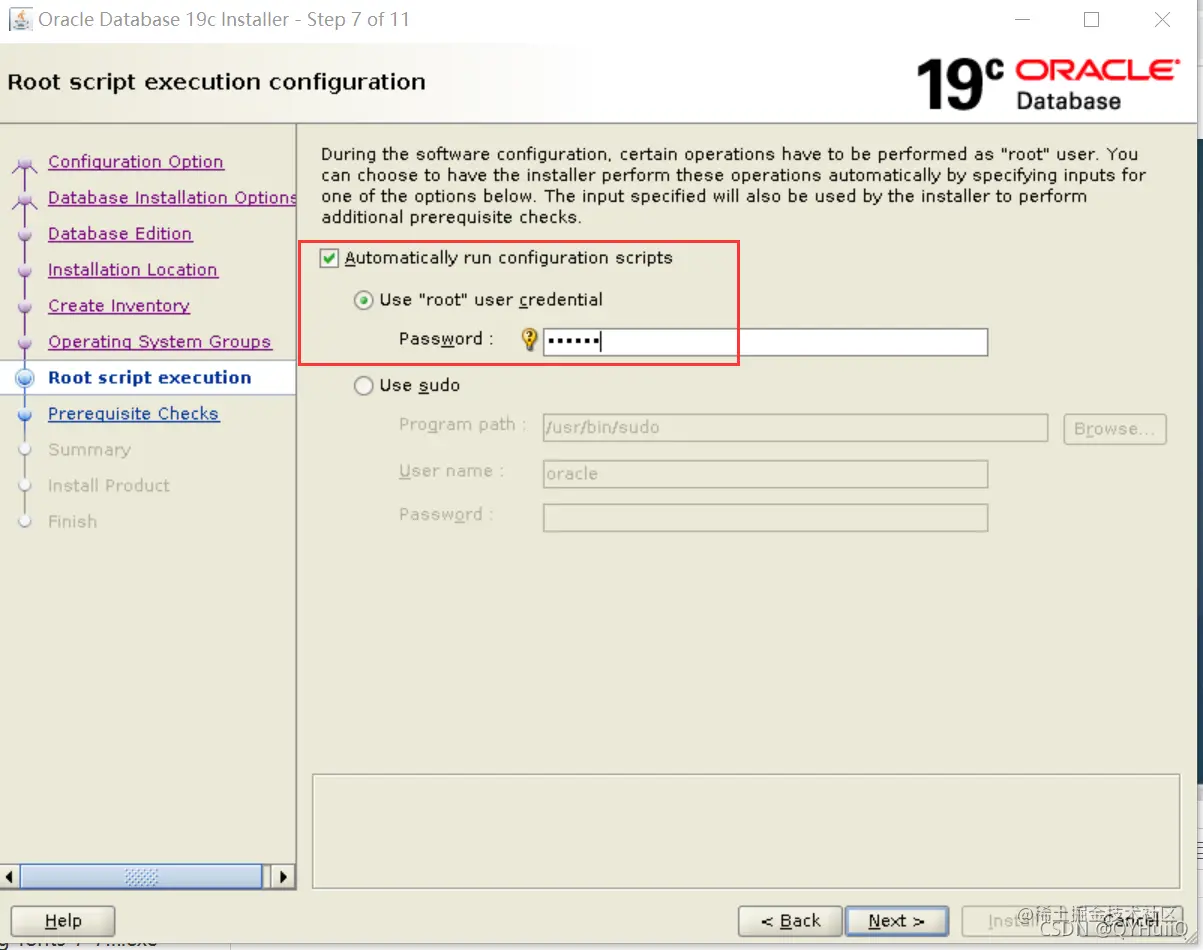Click the Browse... button

[1115, 429]
